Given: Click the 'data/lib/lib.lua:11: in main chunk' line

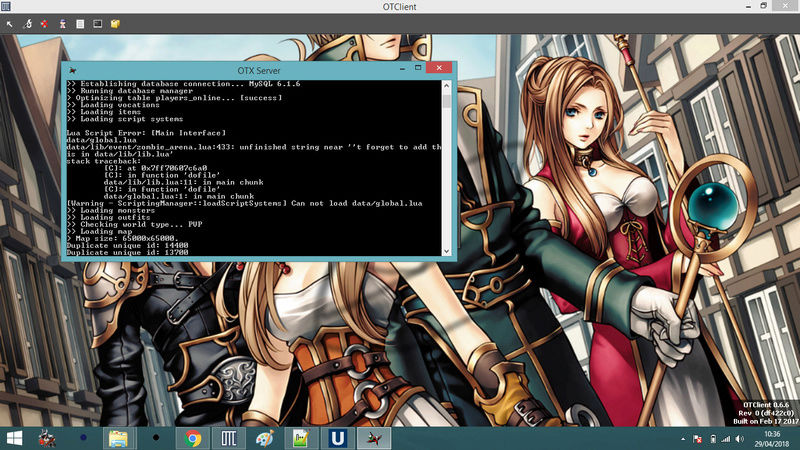Looking at the screenshot, I should 184,182.
